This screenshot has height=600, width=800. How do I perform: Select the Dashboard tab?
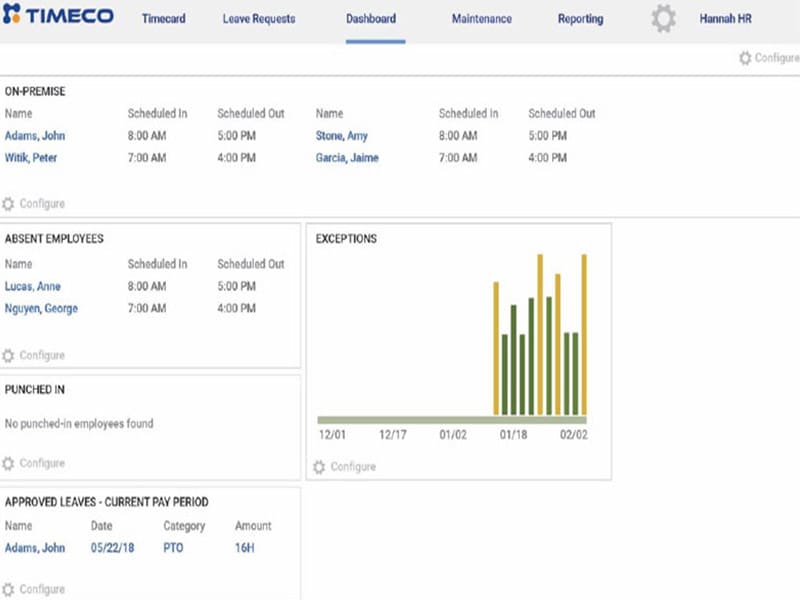[371, 19]
